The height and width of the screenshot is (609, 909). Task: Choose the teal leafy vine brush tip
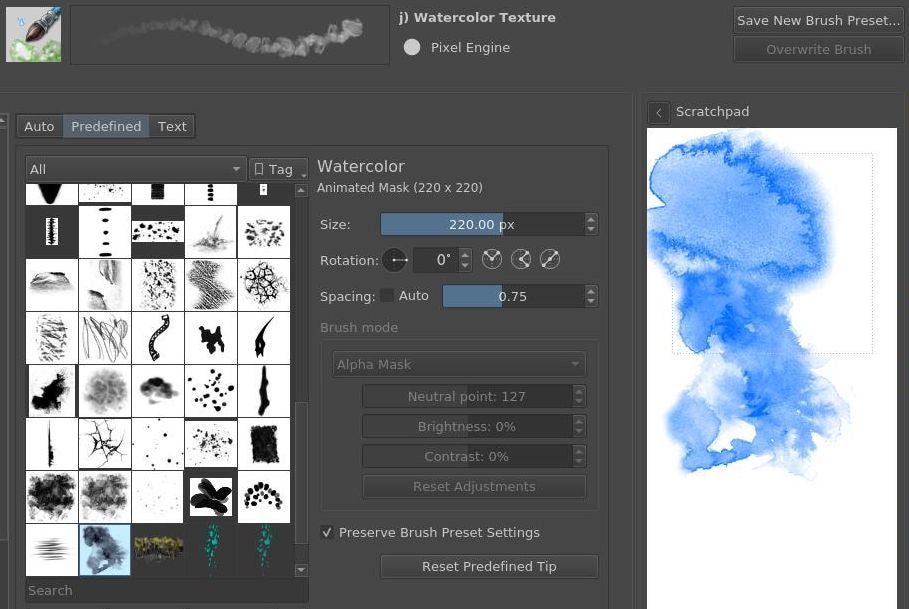click(211, 550)
